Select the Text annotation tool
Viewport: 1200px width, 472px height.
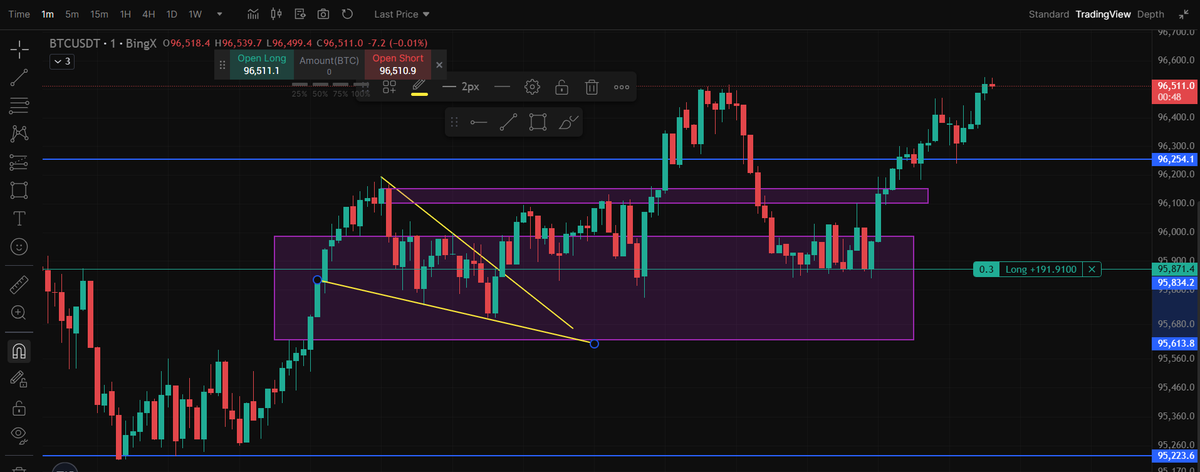click(19, 217)
